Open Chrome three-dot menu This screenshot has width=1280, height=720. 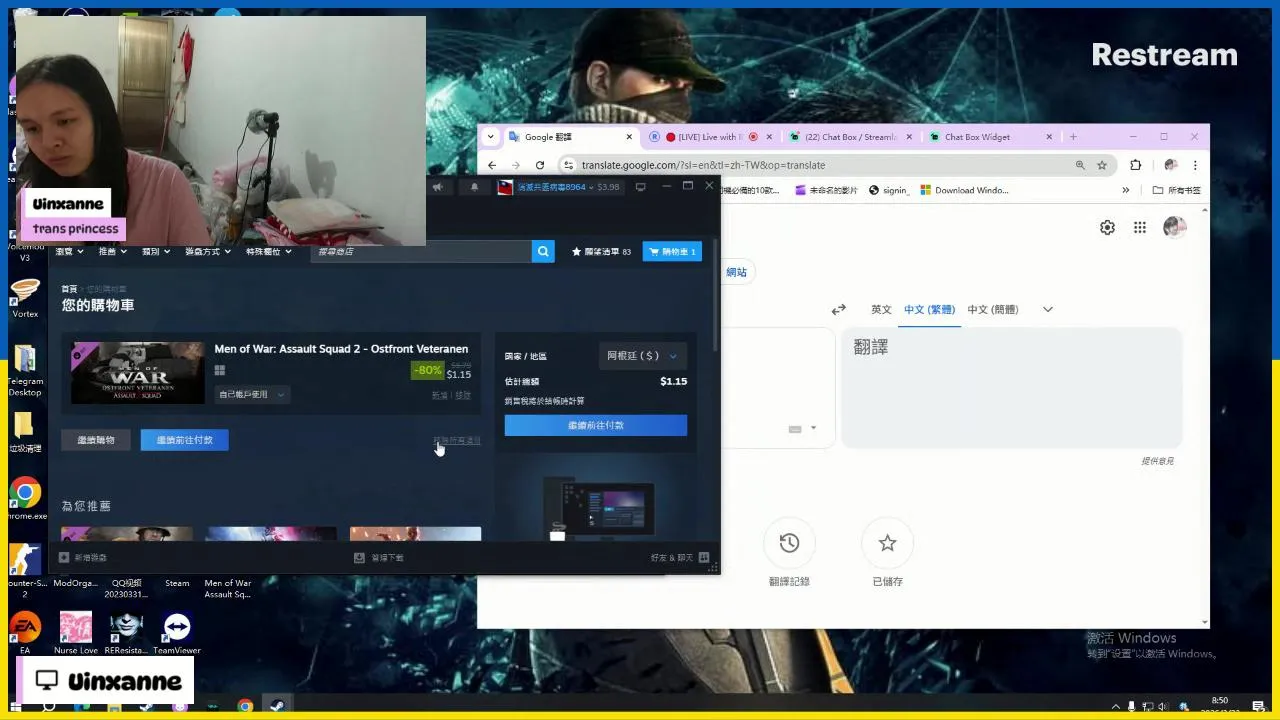click(1195, 165)
